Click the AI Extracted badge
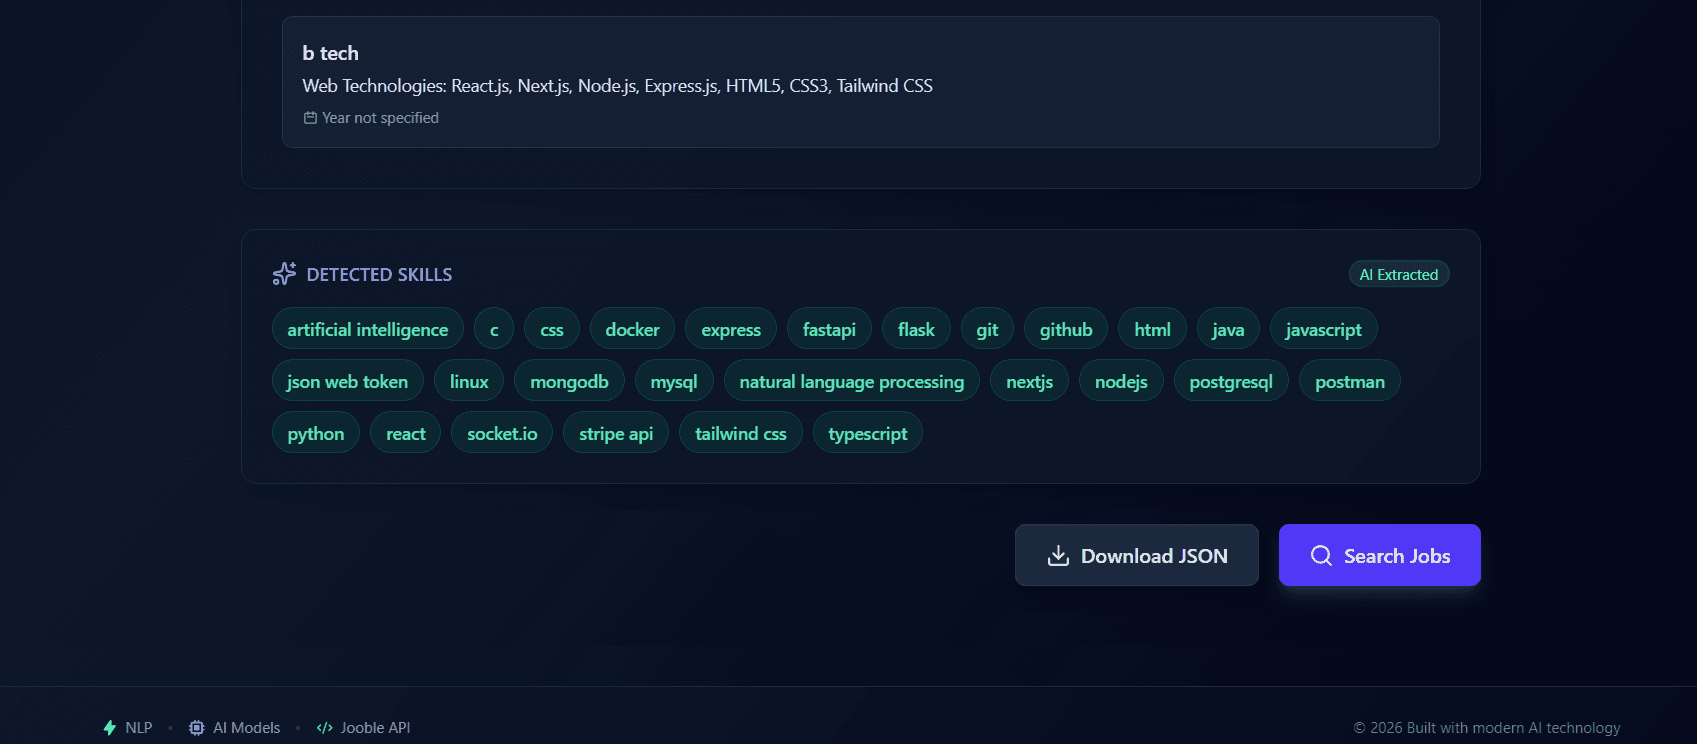This screenshot has height=744, width=1697. [x=1398, y=275]
